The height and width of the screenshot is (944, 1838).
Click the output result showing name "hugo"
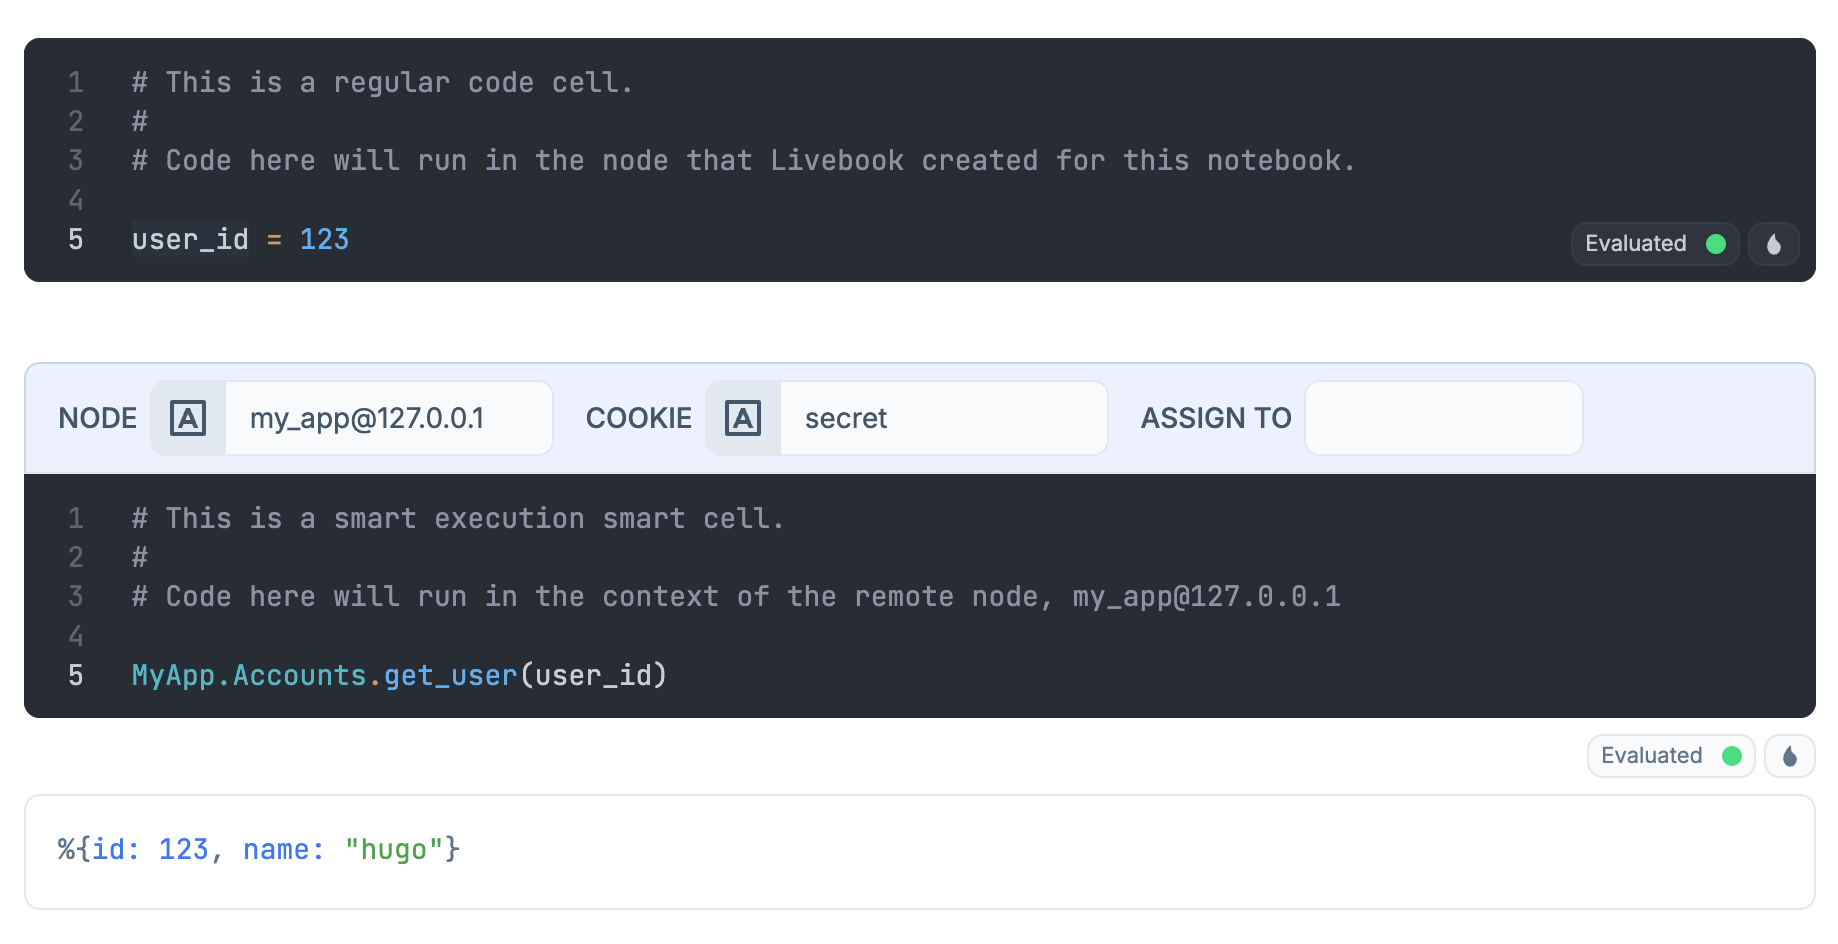tap(259, 850)
